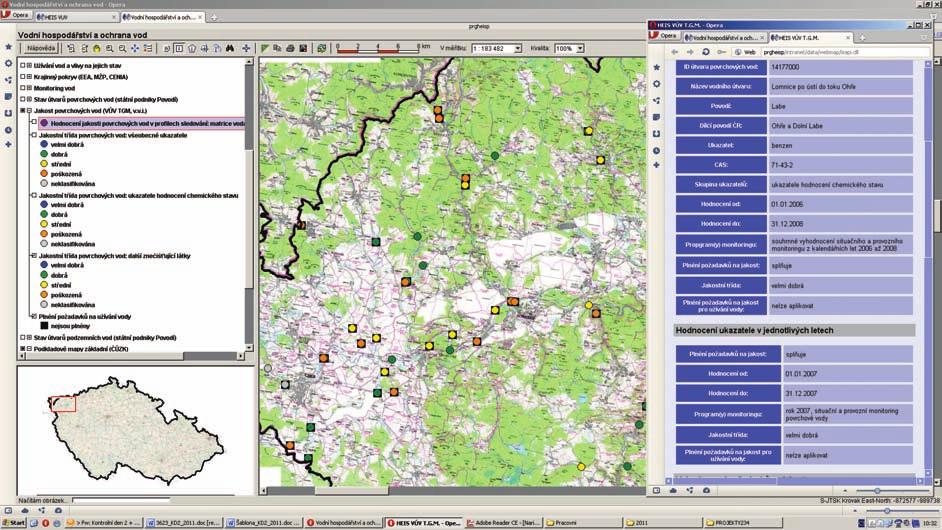
Task: Click the printer icon in map toolbar
Action: click(x=290, y=48)
